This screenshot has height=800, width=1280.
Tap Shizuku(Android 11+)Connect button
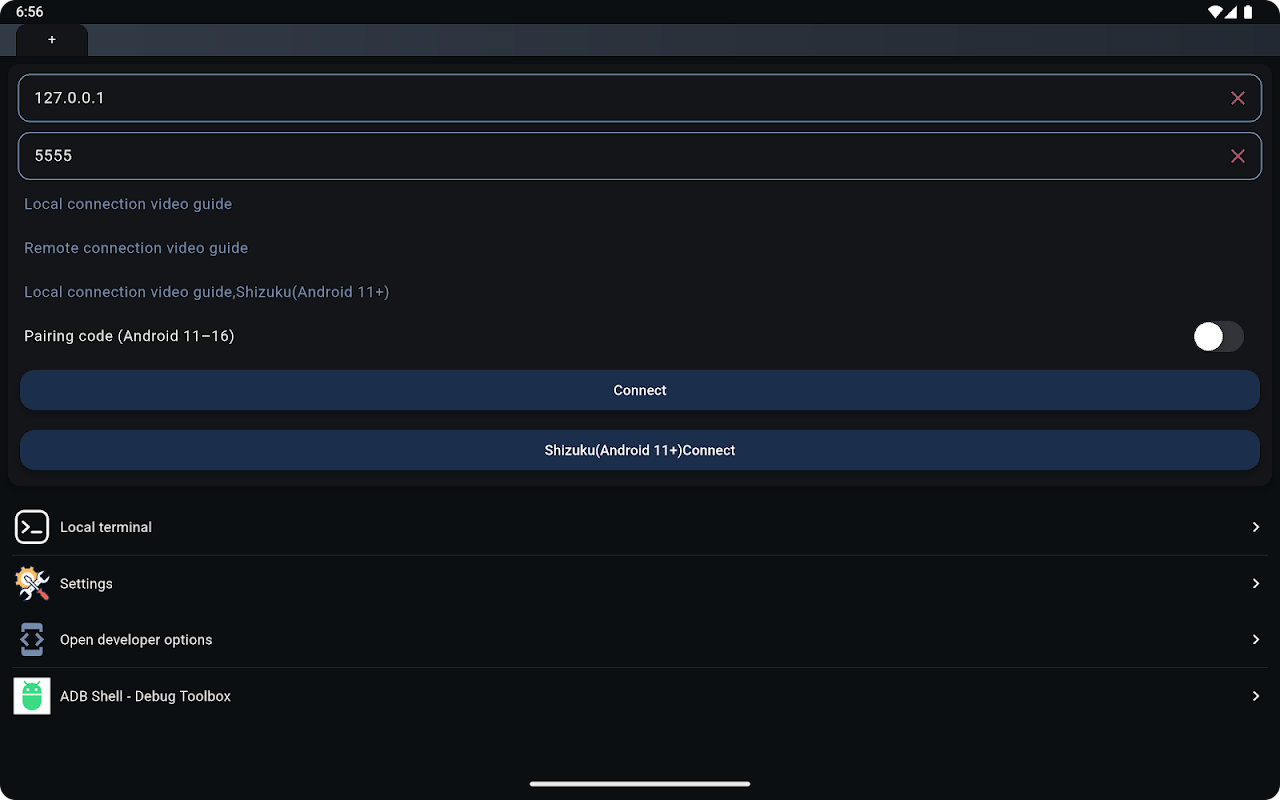pos(640,450)
